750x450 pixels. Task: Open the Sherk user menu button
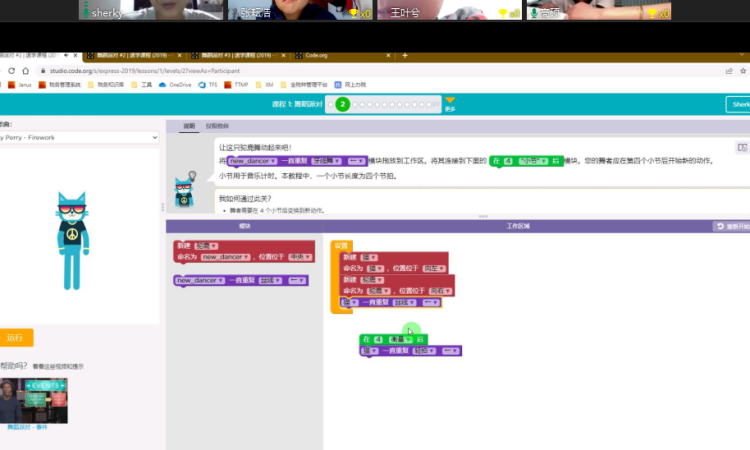(x=738, y=104)
